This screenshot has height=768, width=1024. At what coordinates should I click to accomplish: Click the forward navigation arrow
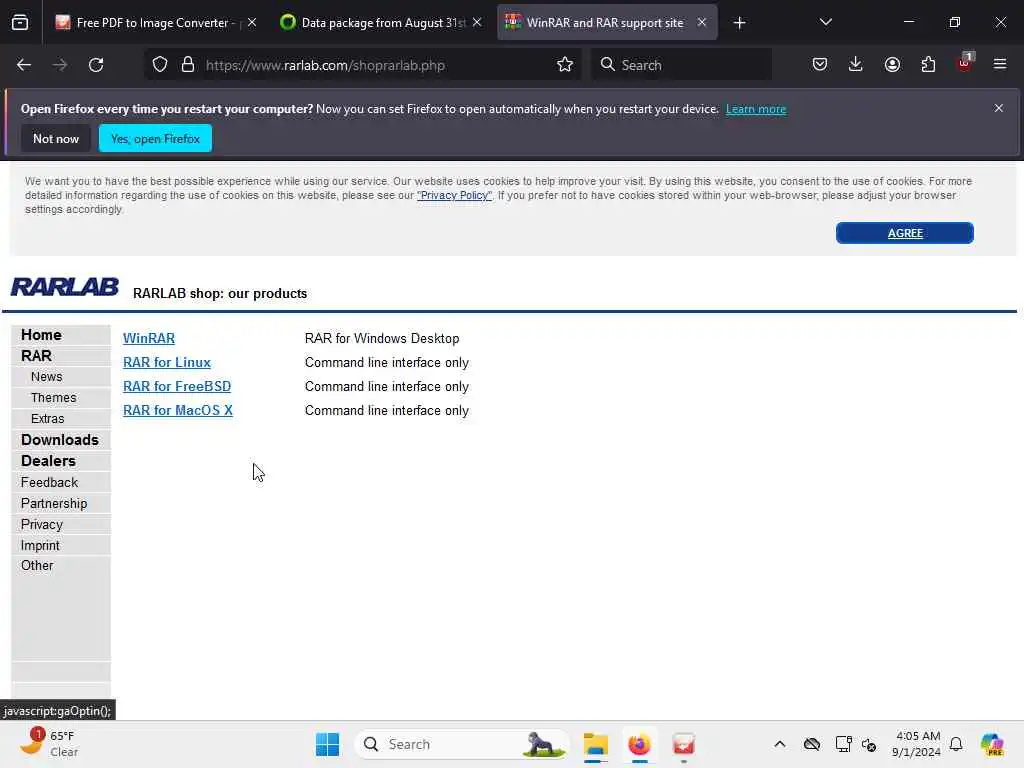[60, 65]
